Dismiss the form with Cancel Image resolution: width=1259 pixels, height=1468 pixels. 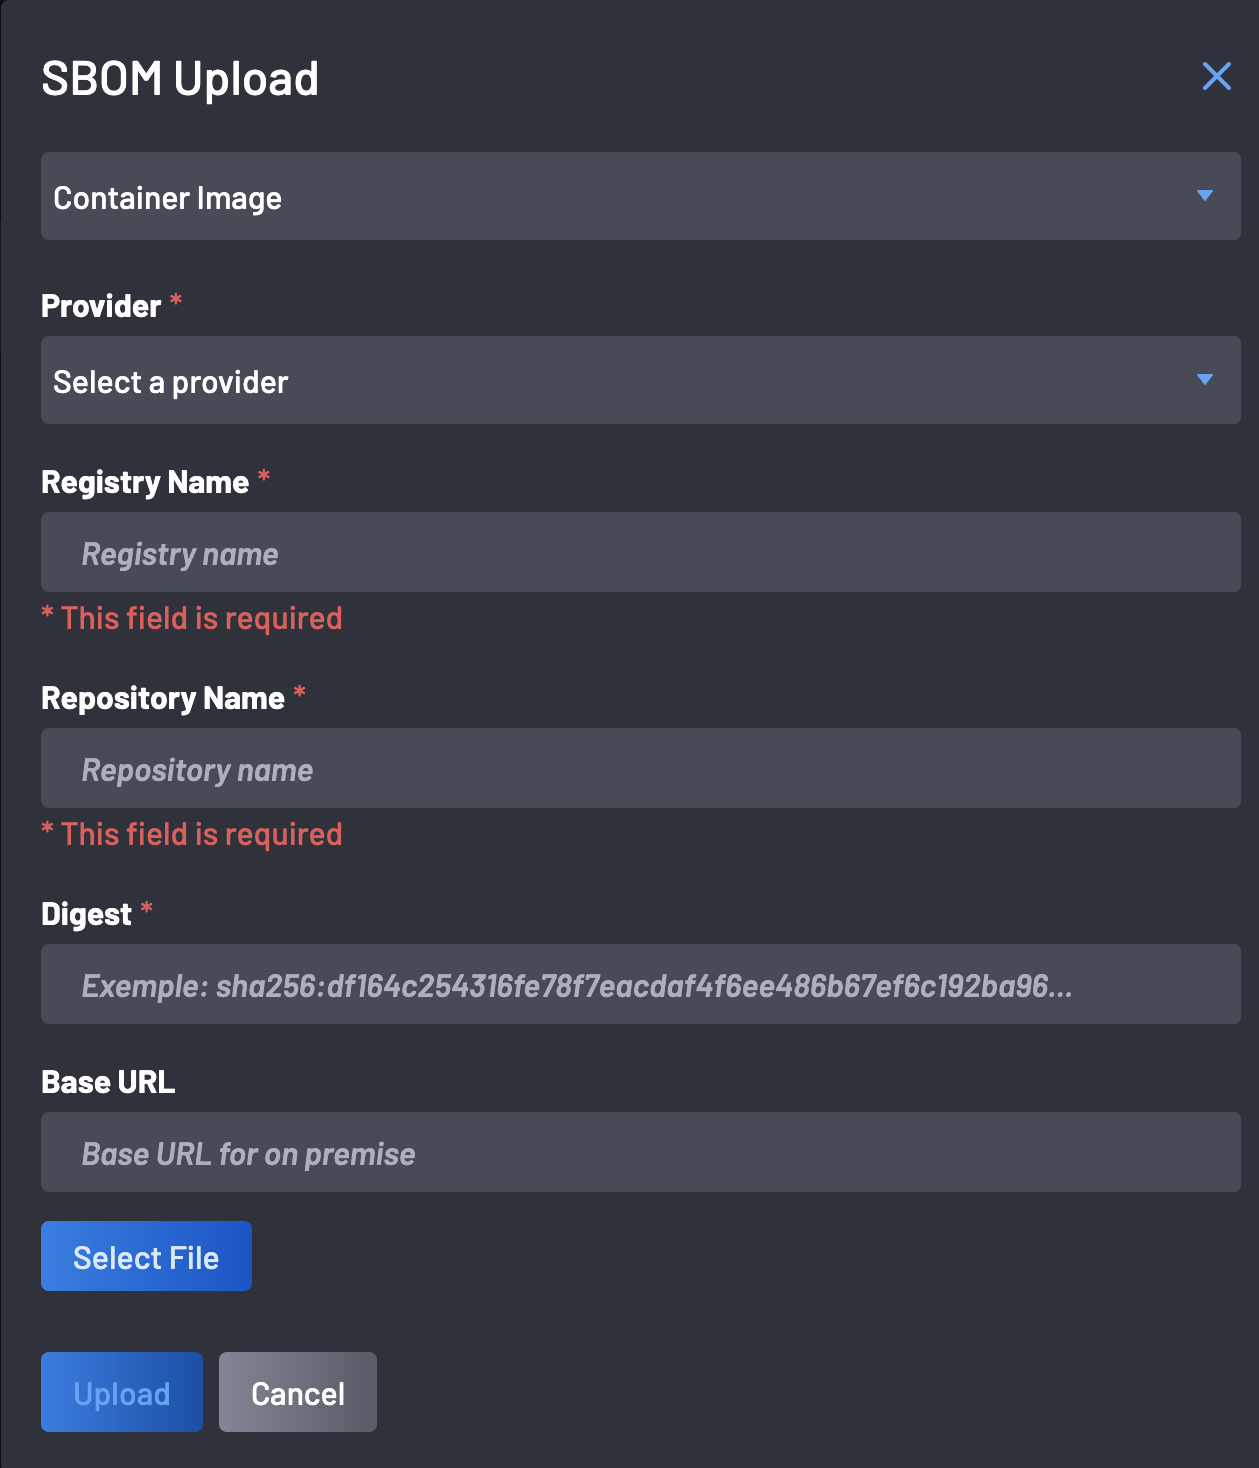tap(298, 1392)
